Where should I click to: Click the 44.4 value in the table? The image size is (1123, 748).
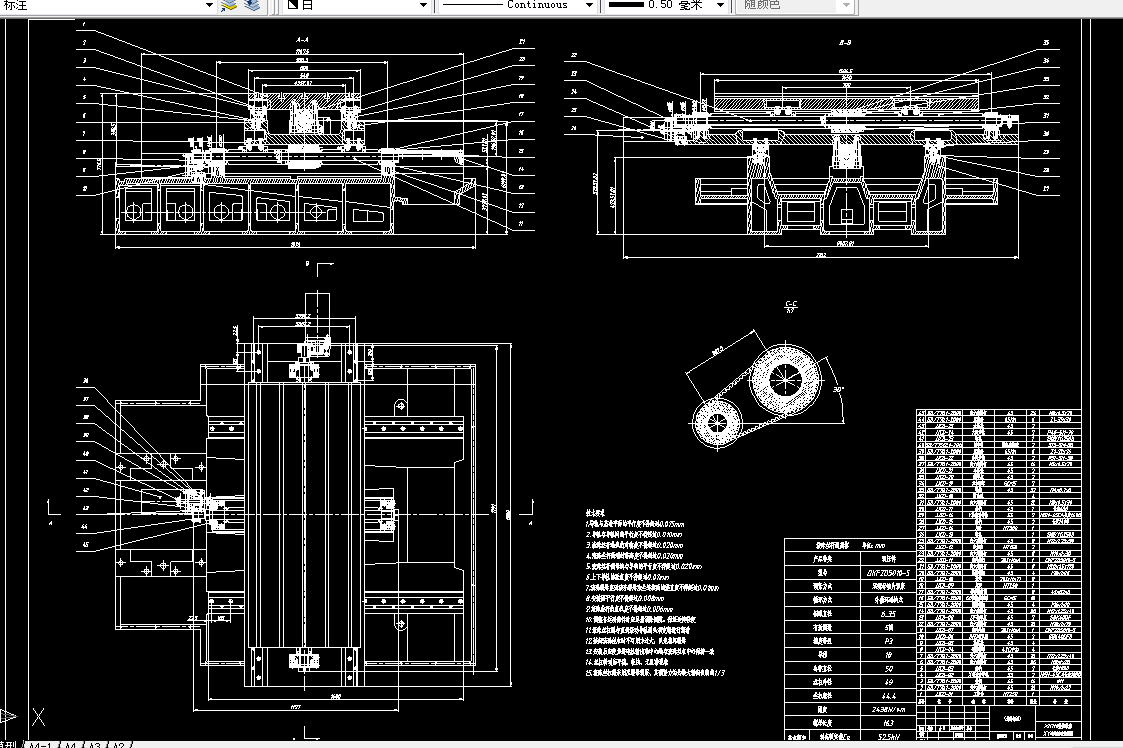[888, 696]
